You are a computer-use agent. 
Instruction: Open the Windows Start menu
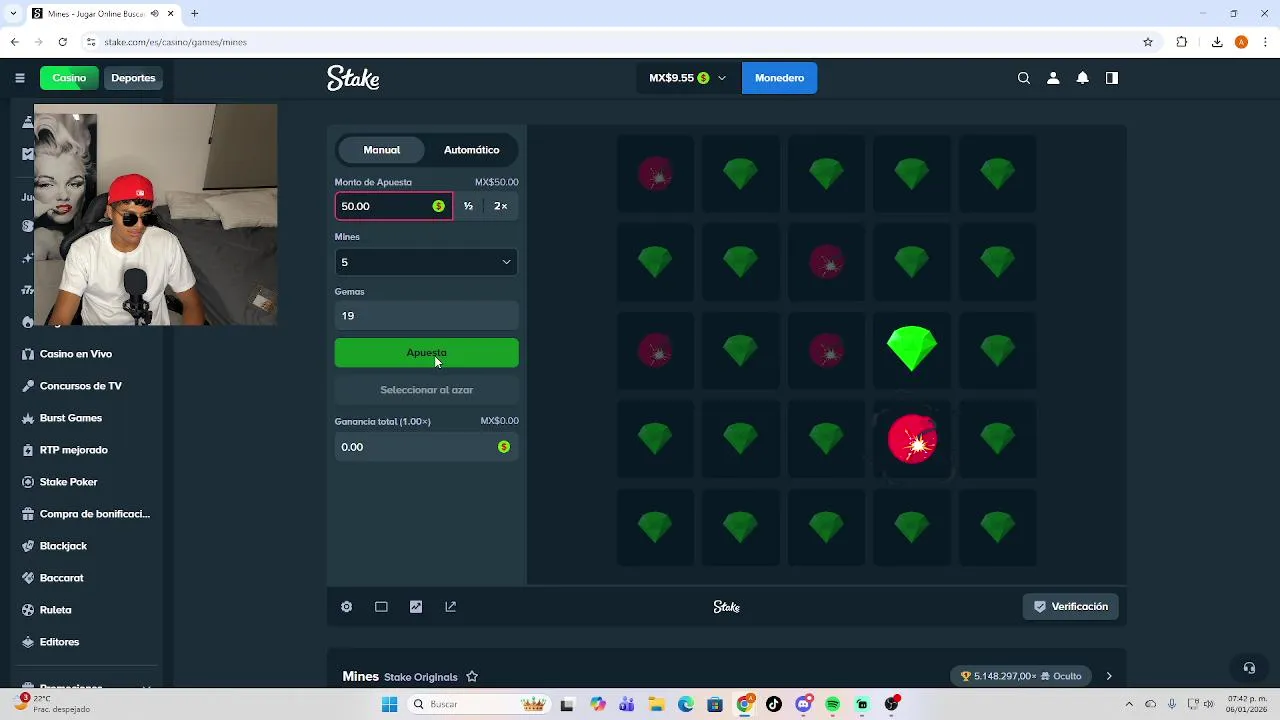click(389, 704)
